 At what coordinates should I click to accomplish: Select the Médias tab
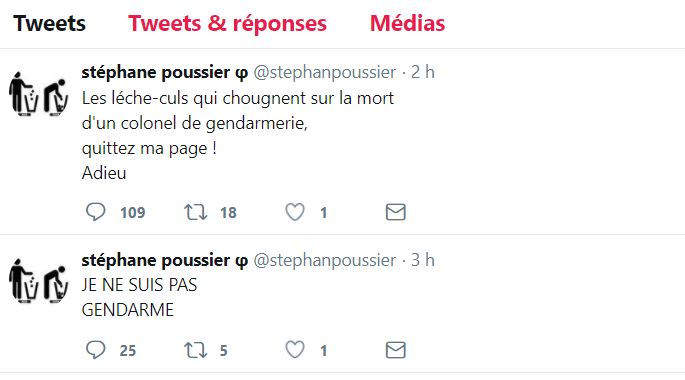point(407,23)
